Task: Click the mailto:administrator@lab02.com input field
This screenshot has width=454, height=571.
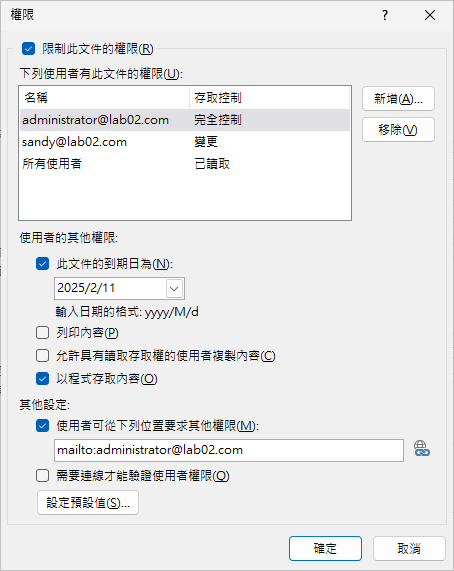Action: point(229,450)
